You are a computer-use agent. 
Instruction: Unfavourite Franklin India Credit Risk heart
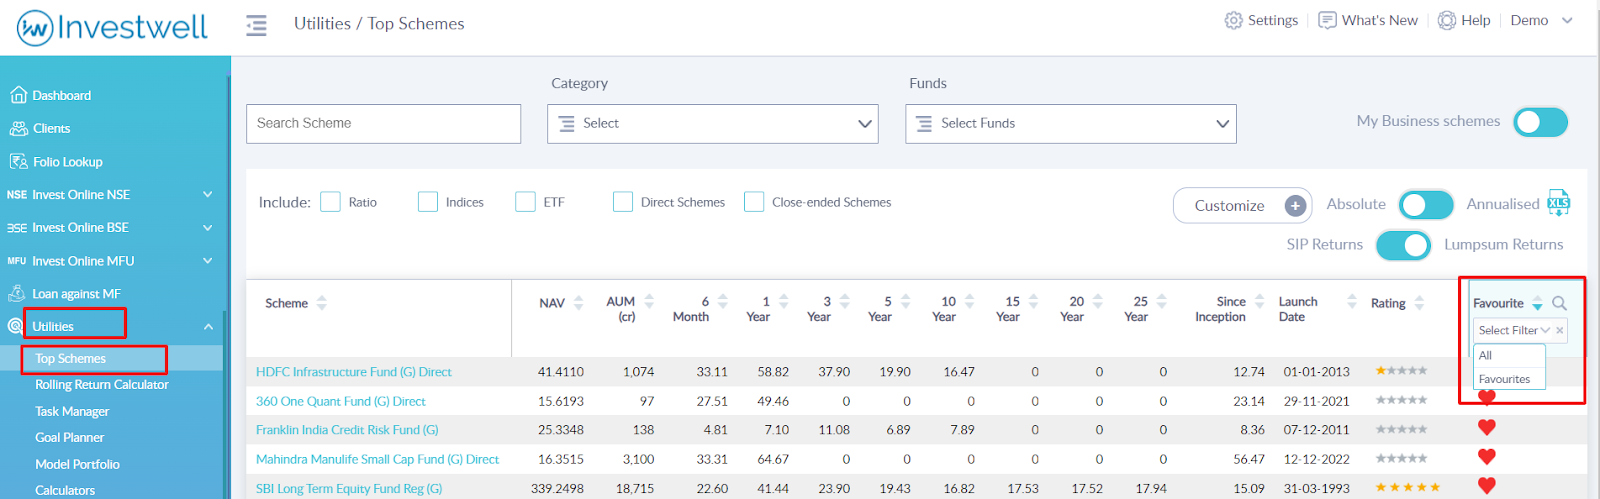[x=1487, y=427]
